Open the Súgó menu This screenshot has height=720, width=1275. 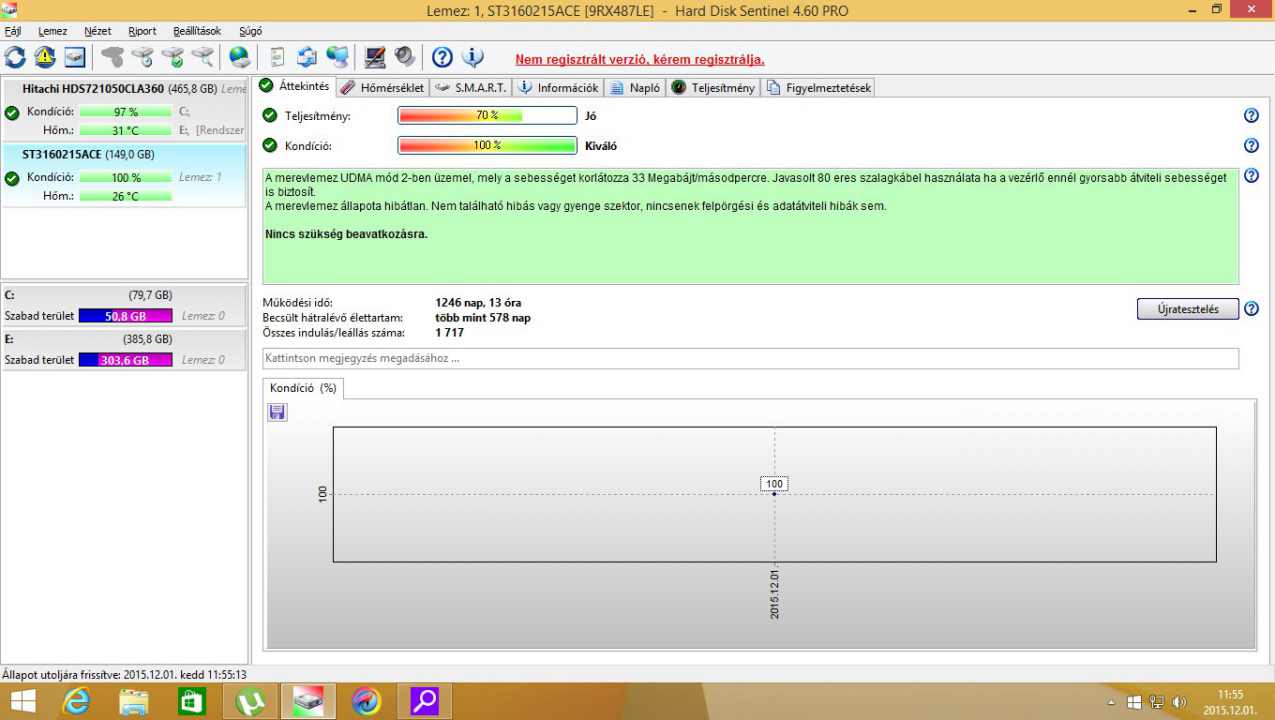click(x=250, y=31)
